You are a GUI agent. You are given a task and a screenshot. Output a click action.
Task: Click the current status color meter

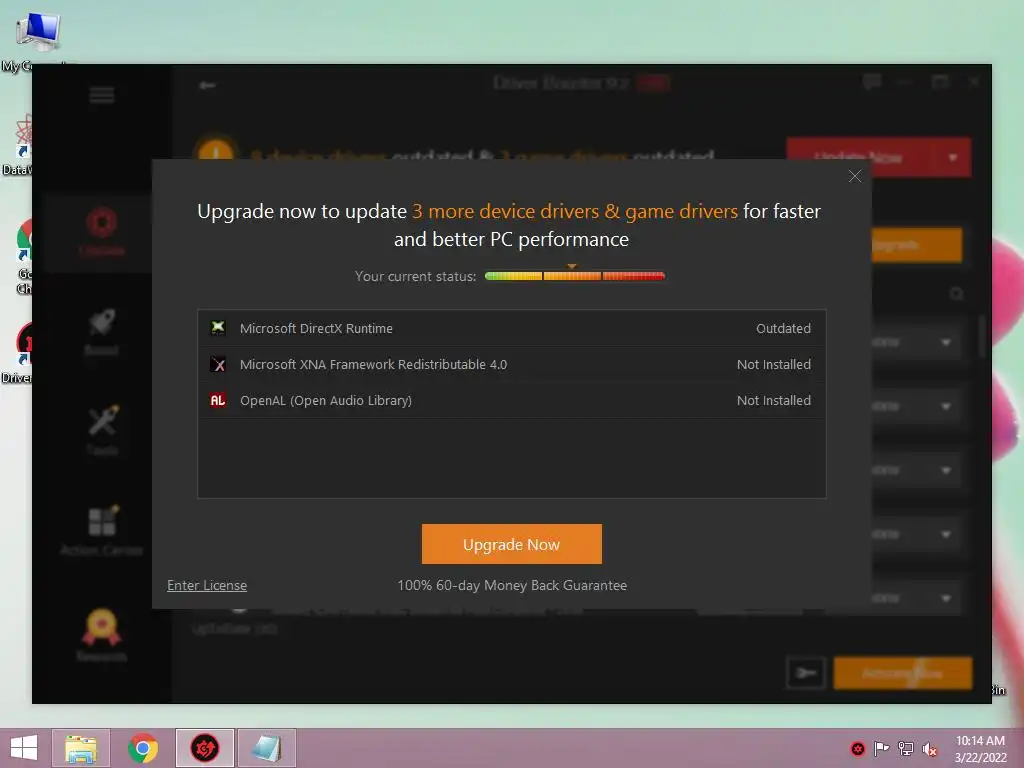[x=575, y=276]
